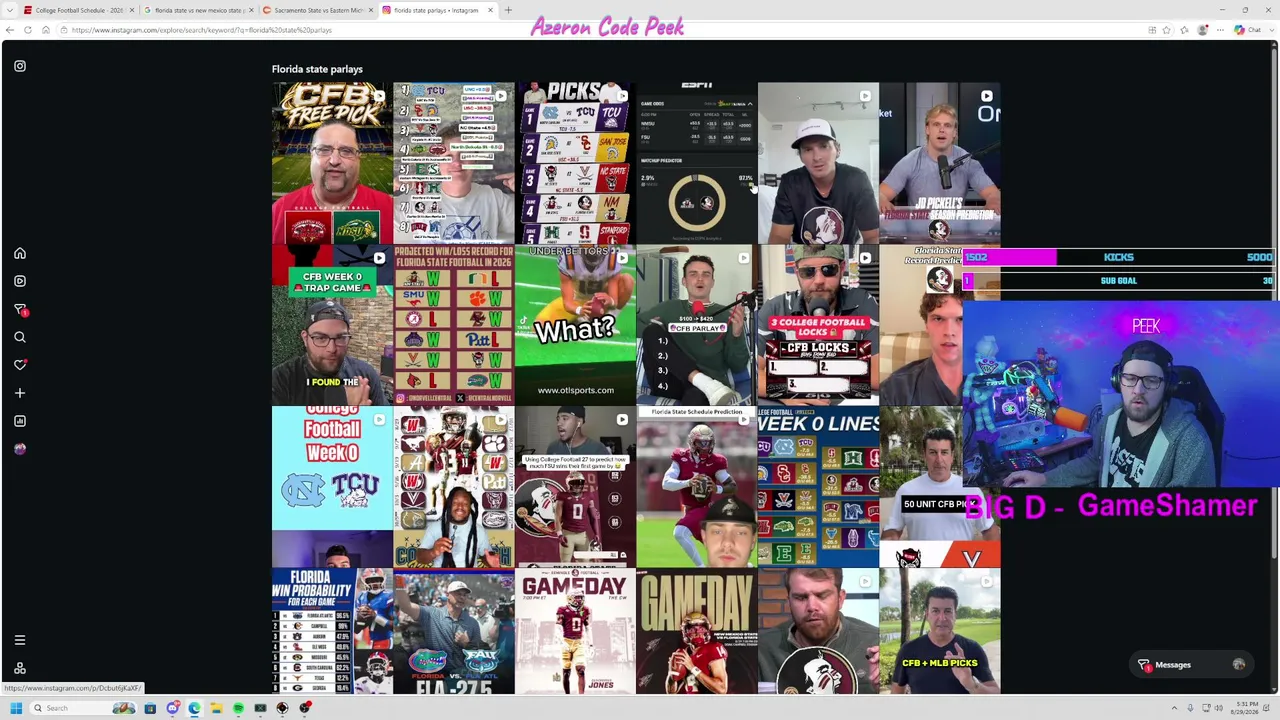Image resolution: width=1280 pixels, height=720 pixels.
Task: Open Microsoft Store from the taskbar
Action: [150, 708]
